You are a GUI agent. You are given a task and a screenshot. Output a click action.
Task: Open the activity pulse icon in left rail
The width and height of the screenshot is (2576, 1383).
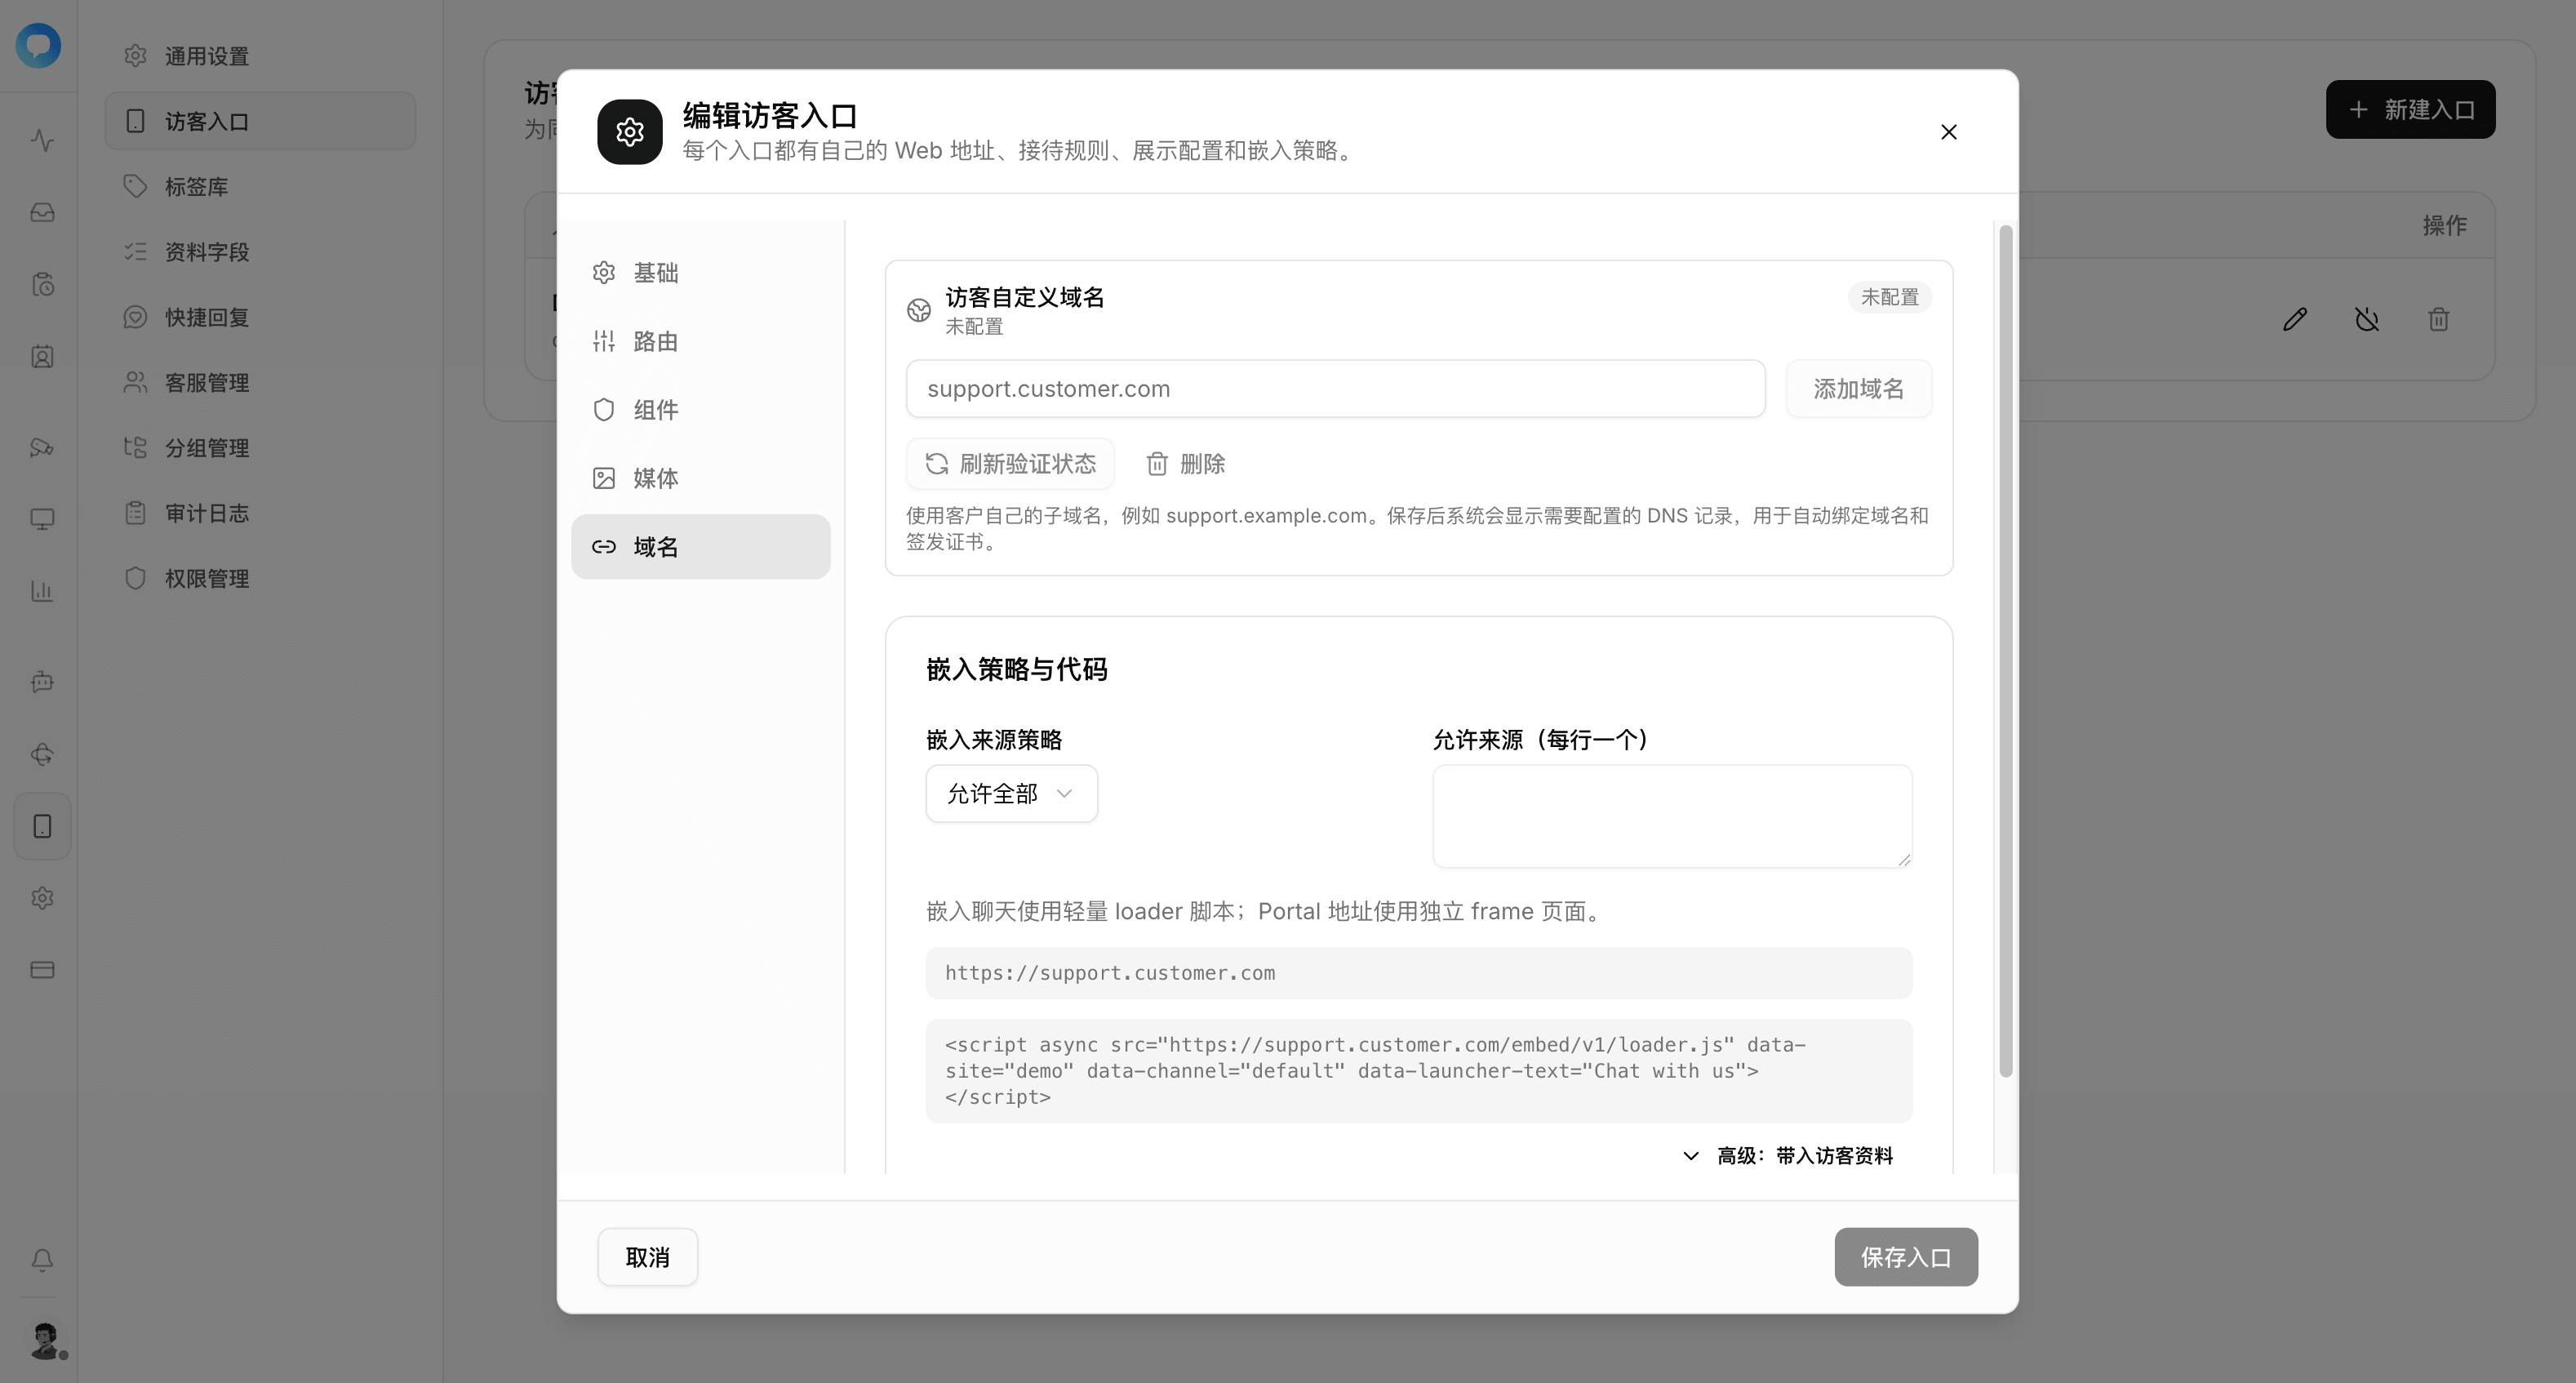click(42, 140)
